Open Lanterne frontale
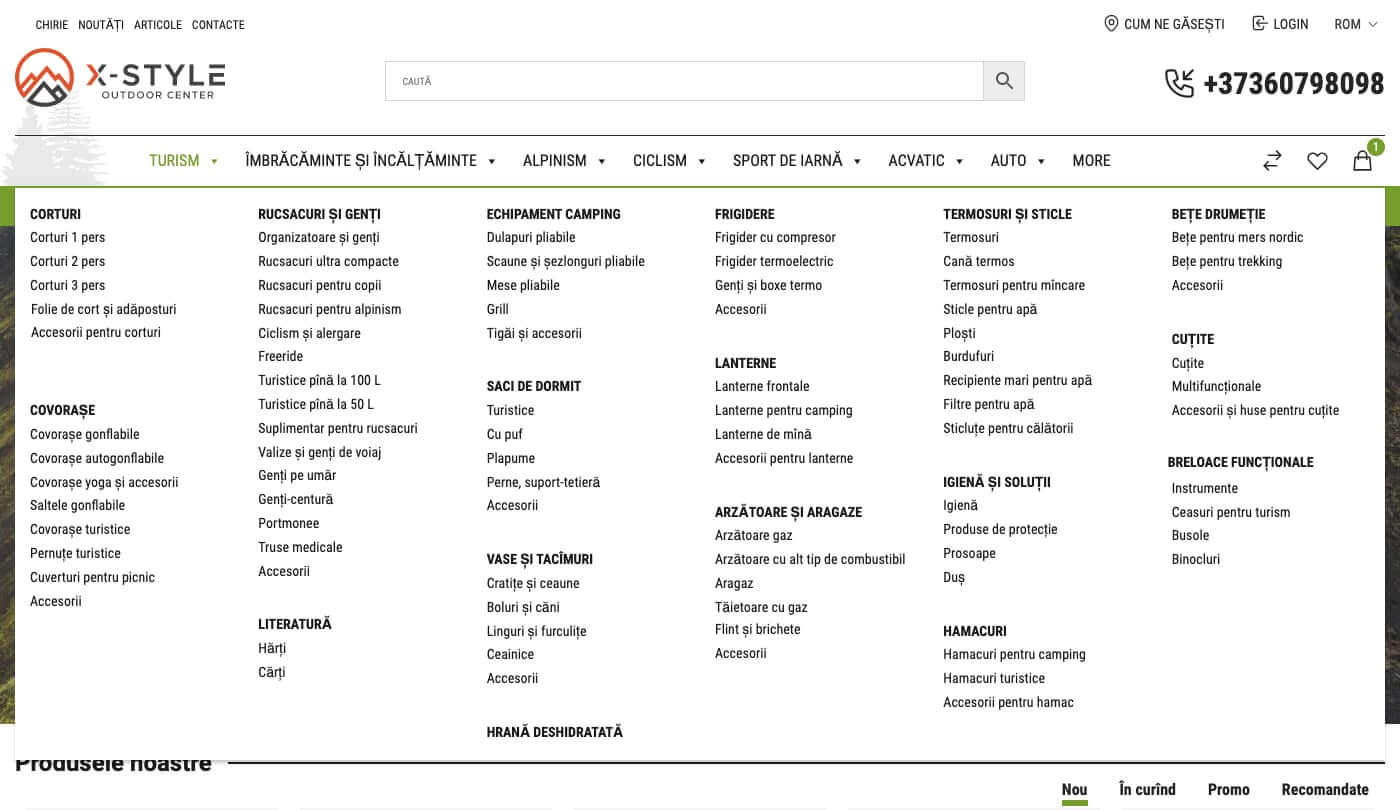Viewport: 1400px width, 810px height. pos(762,386)
